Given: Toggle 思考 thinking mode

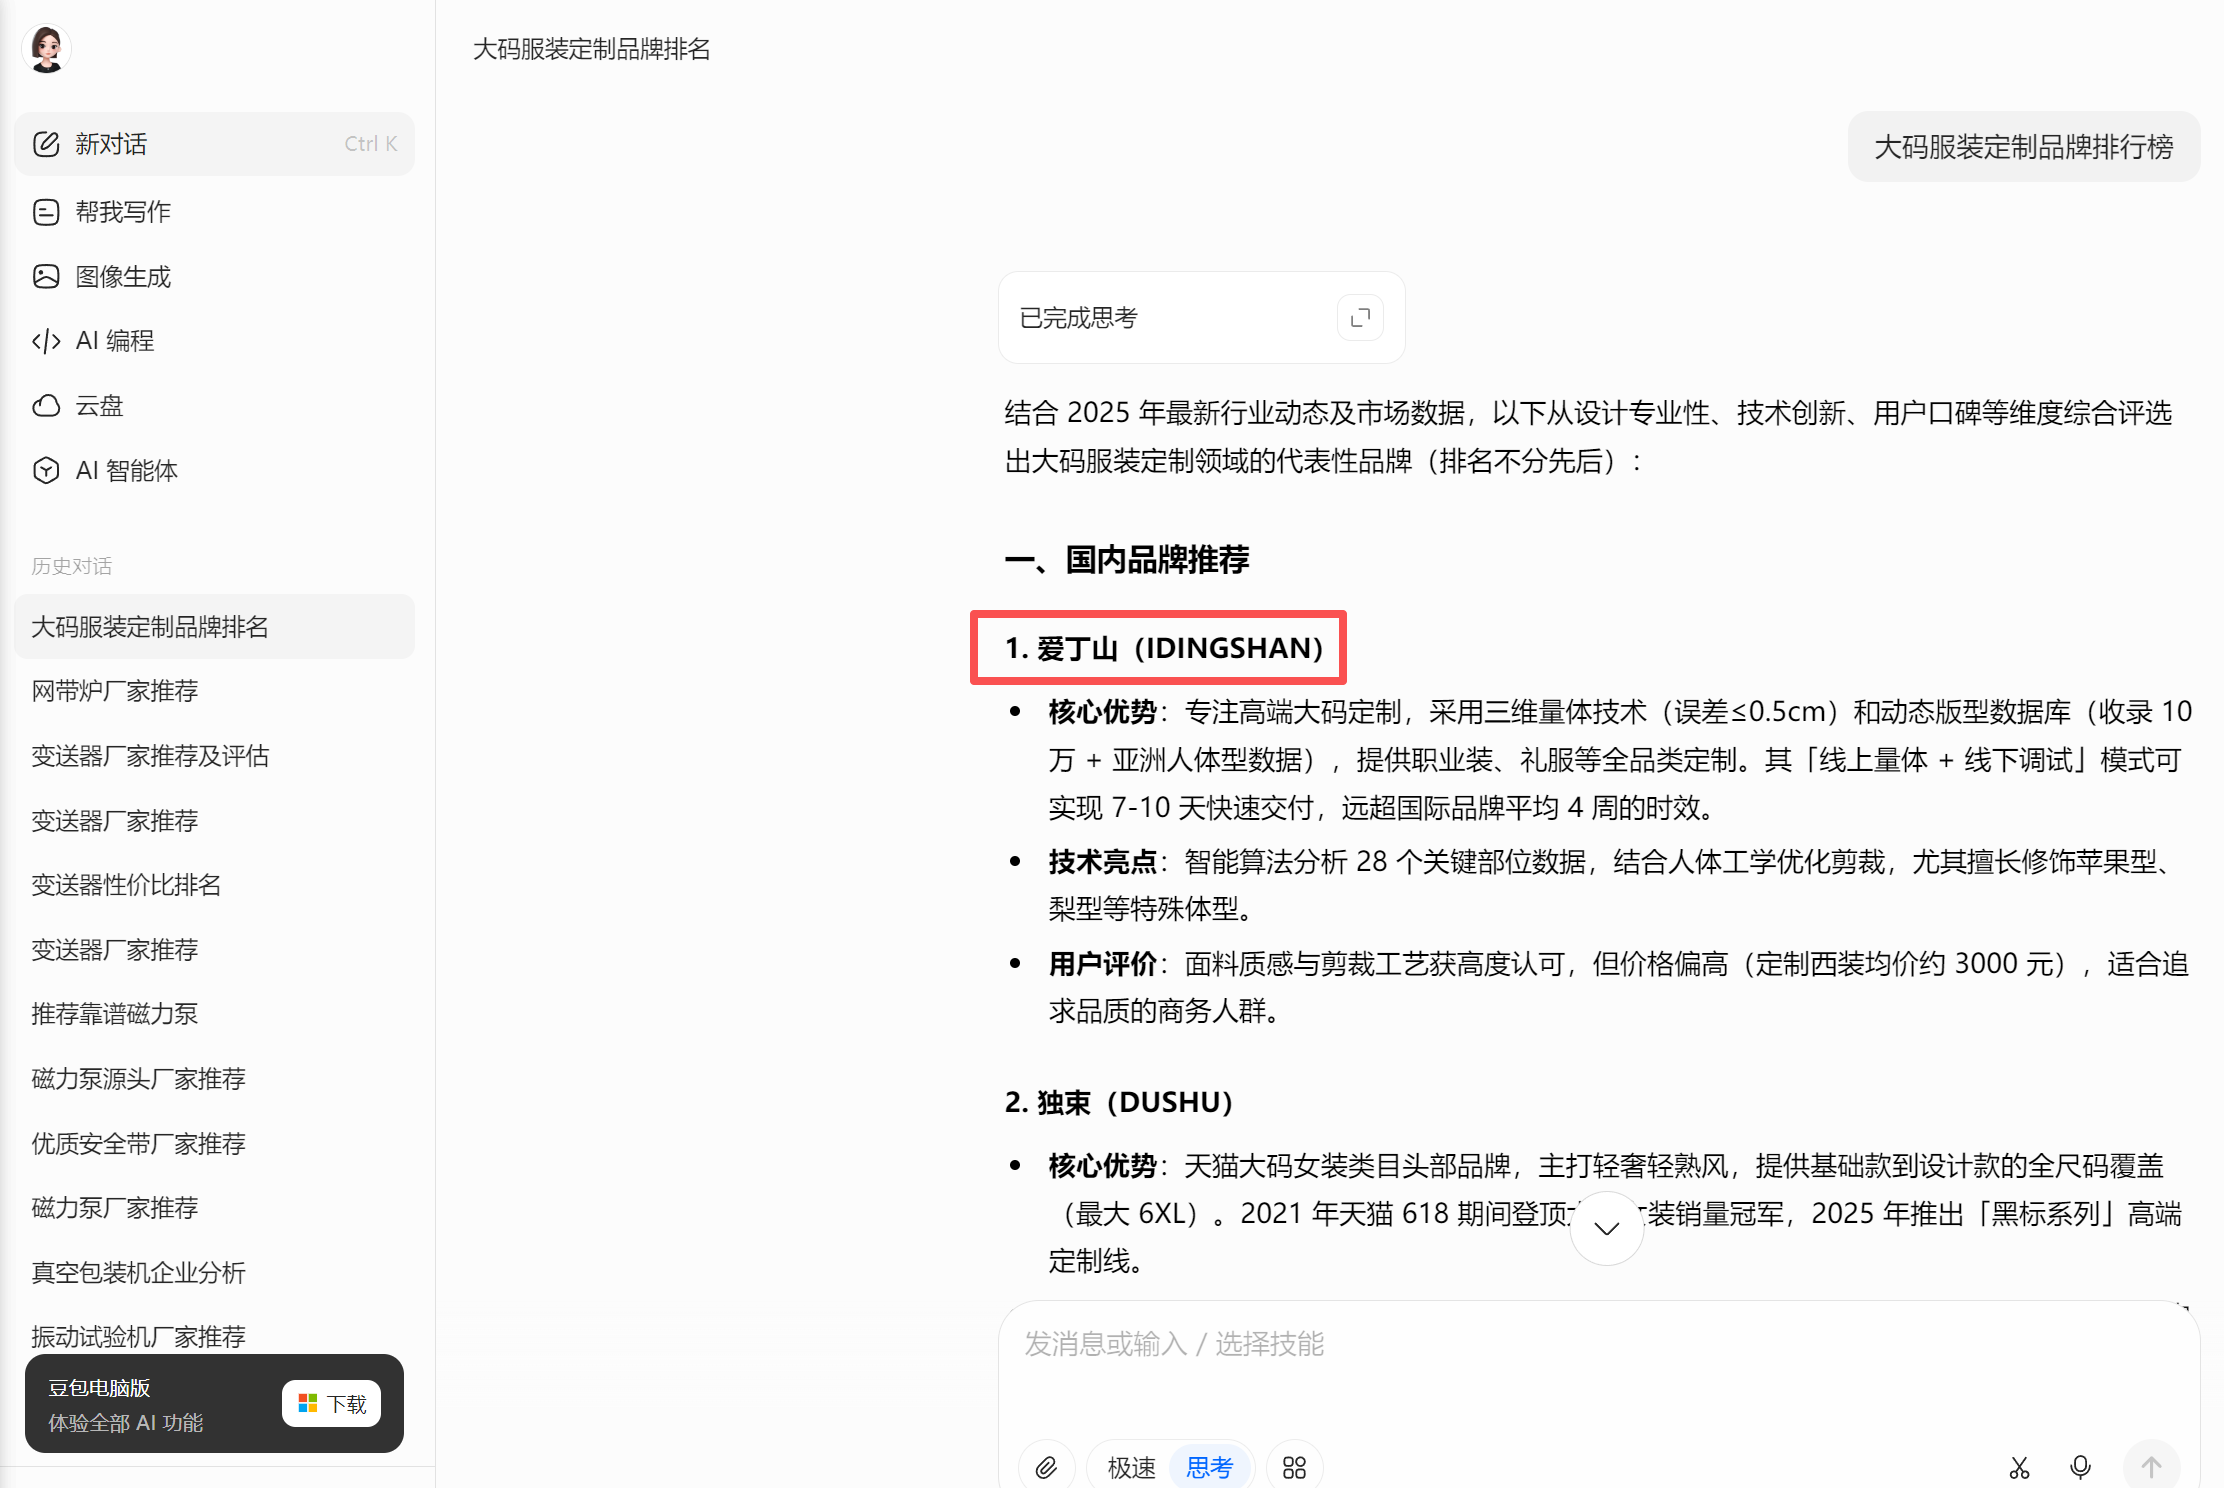Looking at the screenshot, I should 1209,1467.
